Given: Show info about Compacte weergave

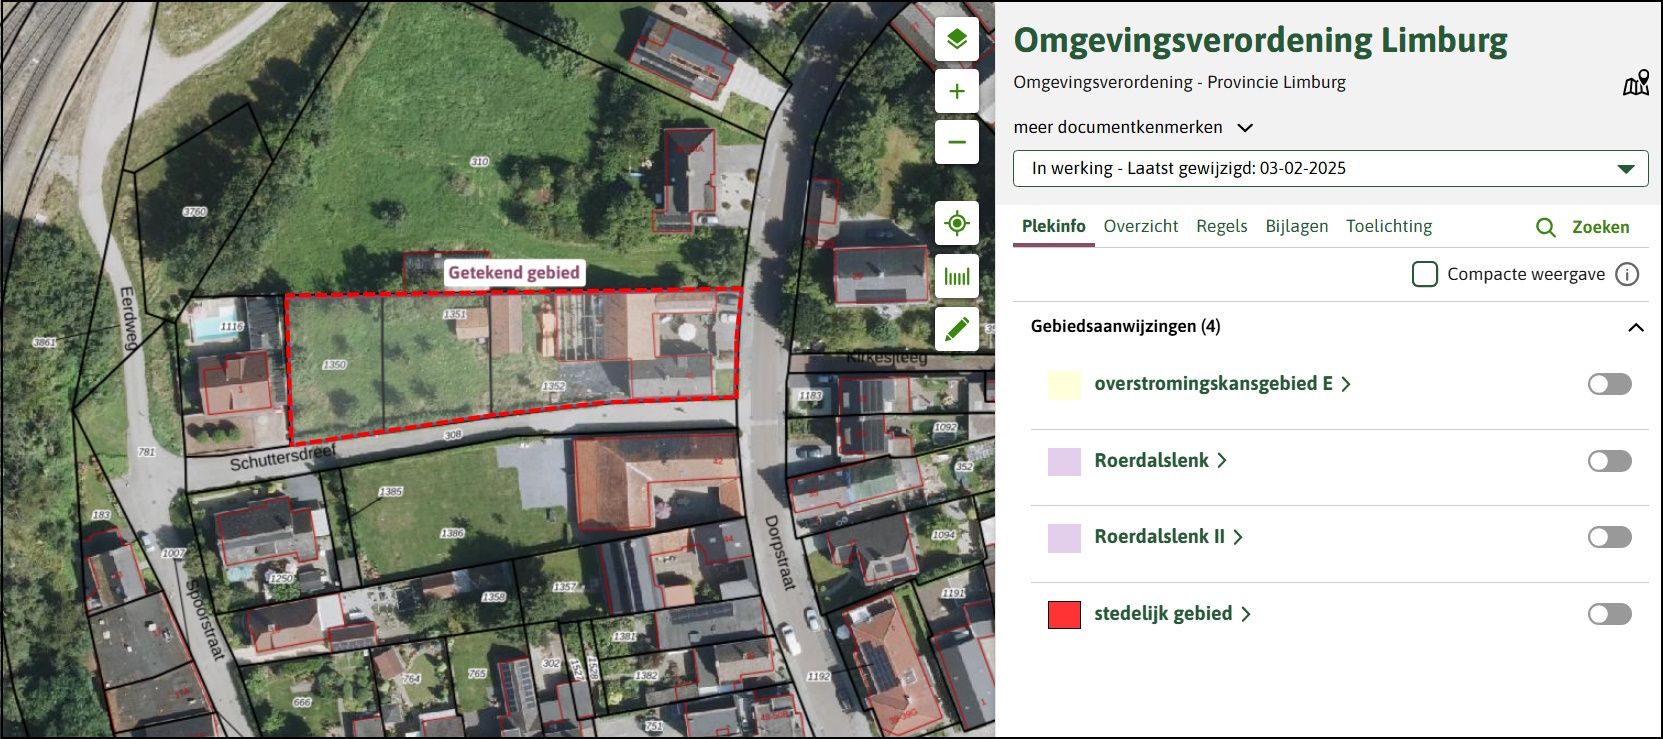Looking at the screenshot, I should point(1628,274).
